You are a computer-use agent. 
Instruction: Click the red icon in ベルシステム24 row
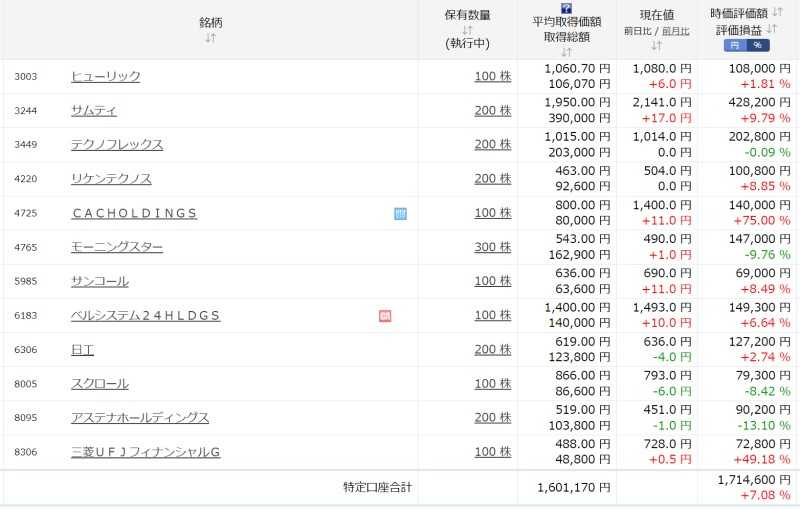[385, 316]
